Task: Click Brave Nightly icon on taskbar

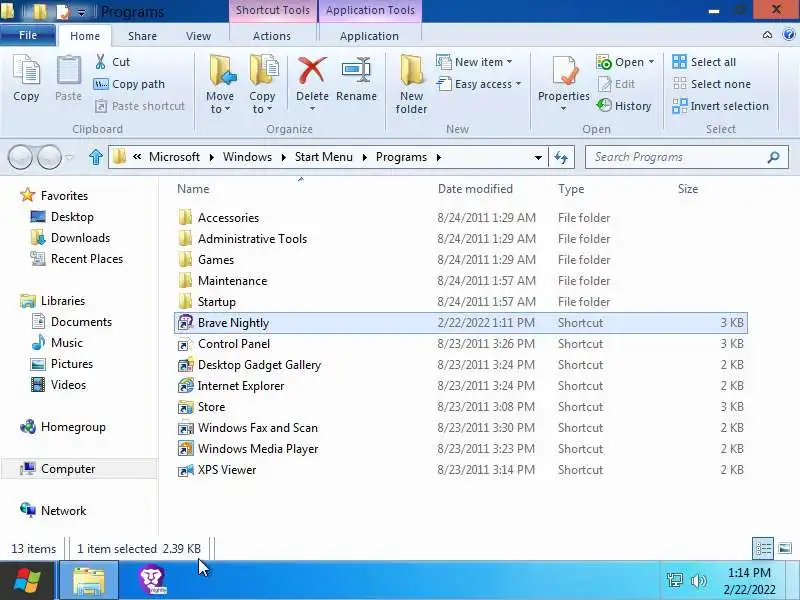Action: [x=152, y=580]
